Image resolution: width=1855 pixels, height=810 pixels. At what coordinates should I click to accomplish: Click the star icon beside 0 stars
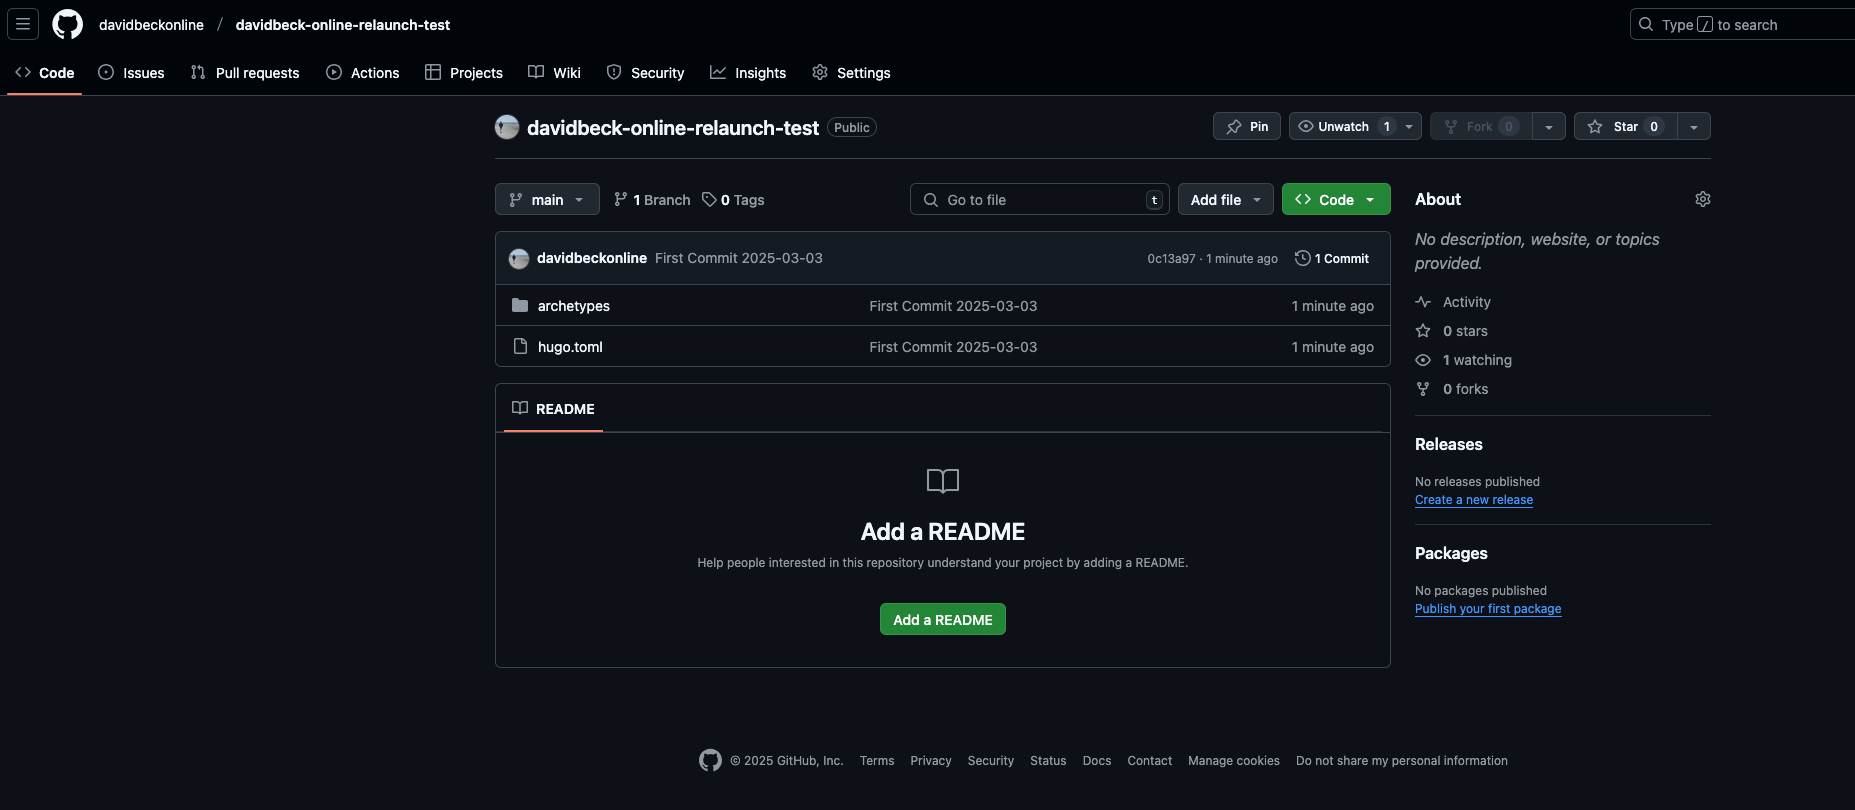pyautogui.click(x=1423, y=331)
